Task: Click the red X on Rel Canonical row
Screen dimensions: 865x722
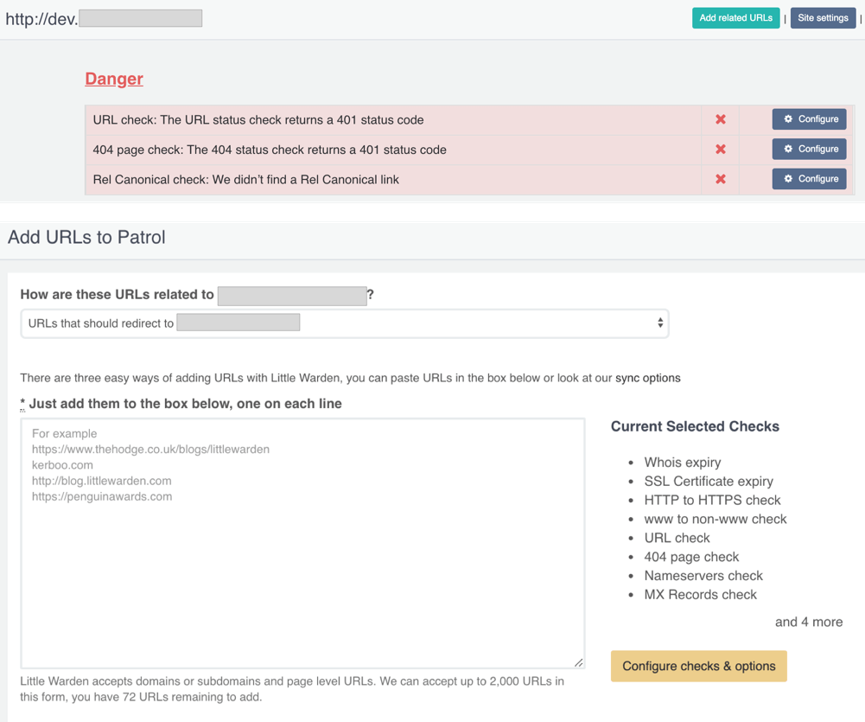Action: pyautogui.click(x=720, y=179)
